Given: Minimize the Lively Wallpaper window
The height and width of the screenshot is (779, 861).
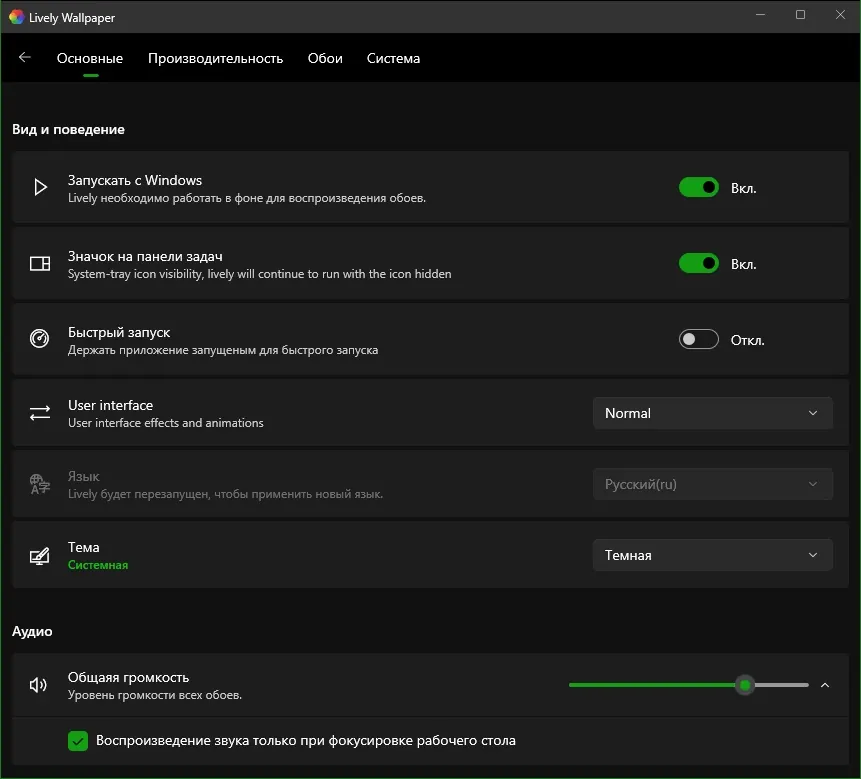Looking at the screenshot, I should [x=761, y=15].
